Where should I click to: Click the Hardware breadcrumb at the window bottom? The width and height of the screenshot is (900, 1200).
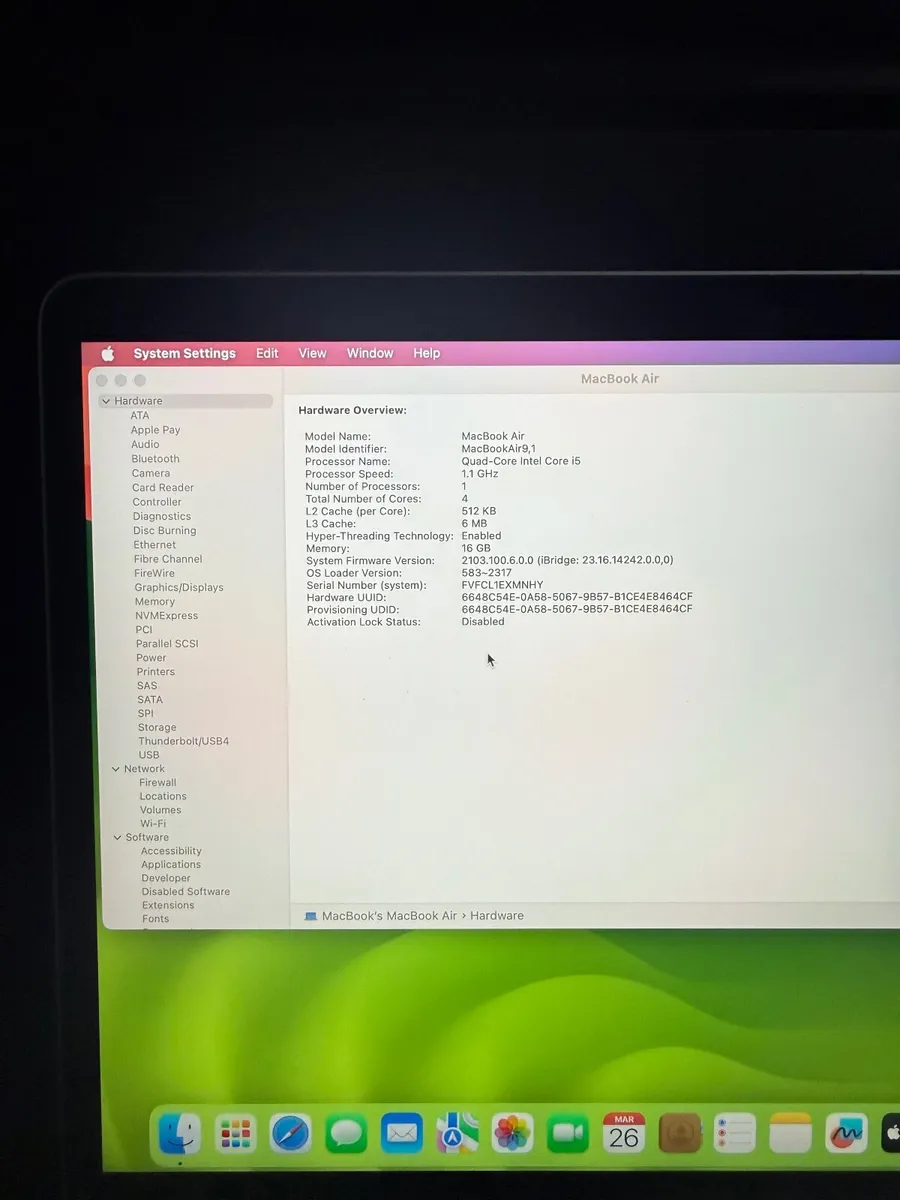pos(497,915)
